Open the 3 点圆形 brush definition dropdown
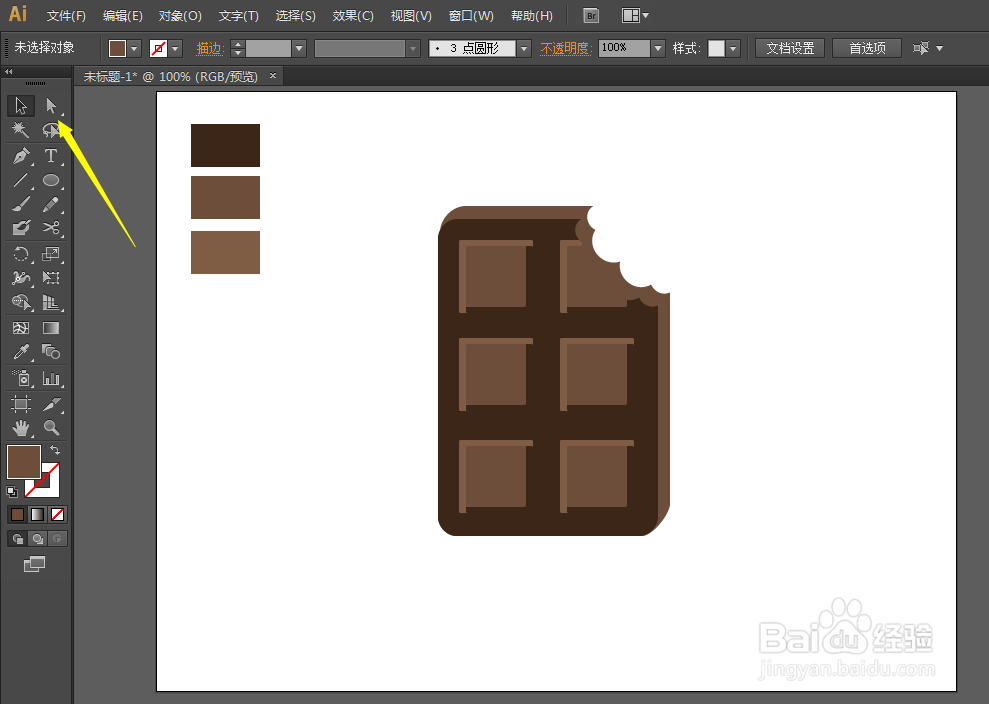This screenshot has height=704, width=989. click(x=524, y=49)
